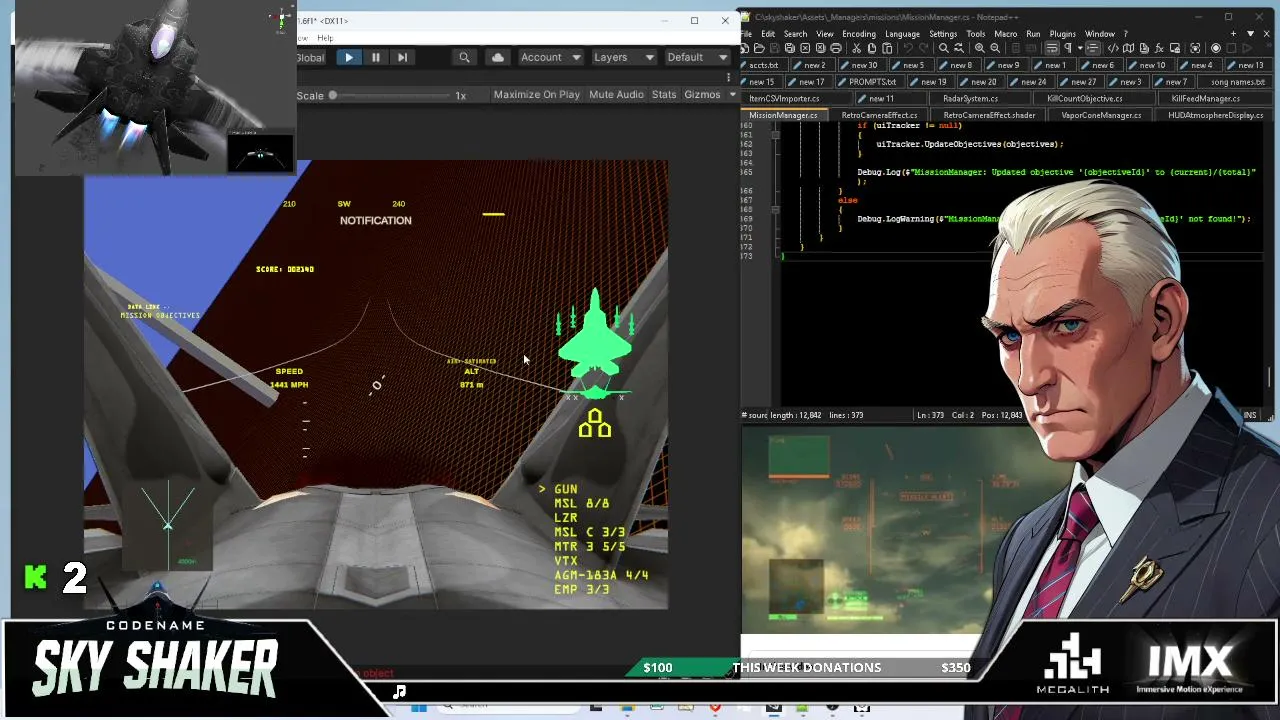Switch to the VaporConeManager.cs tab
The height and width of the screenshot is (720, 1280).
[1101, 116]
